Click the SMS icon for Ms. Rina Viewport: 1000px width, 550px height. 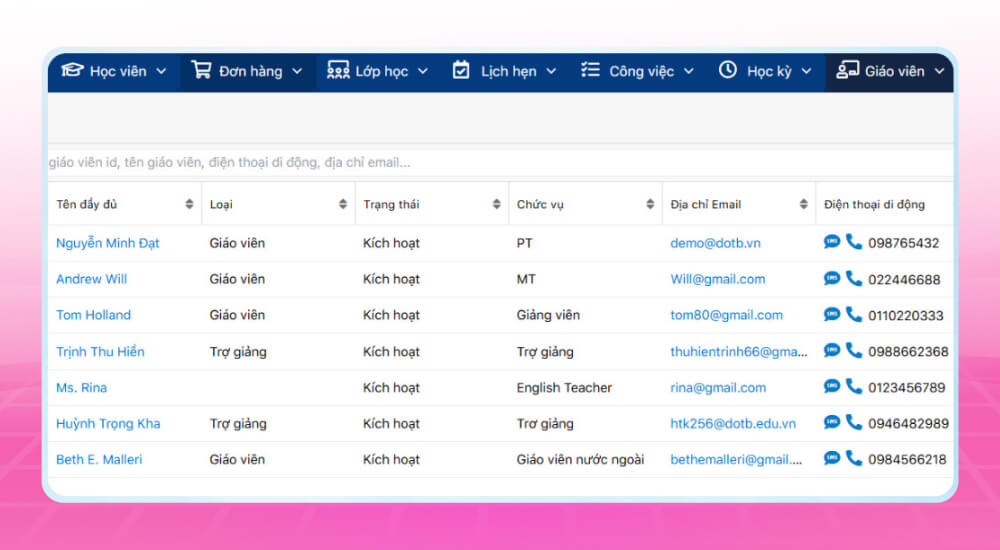832,386
